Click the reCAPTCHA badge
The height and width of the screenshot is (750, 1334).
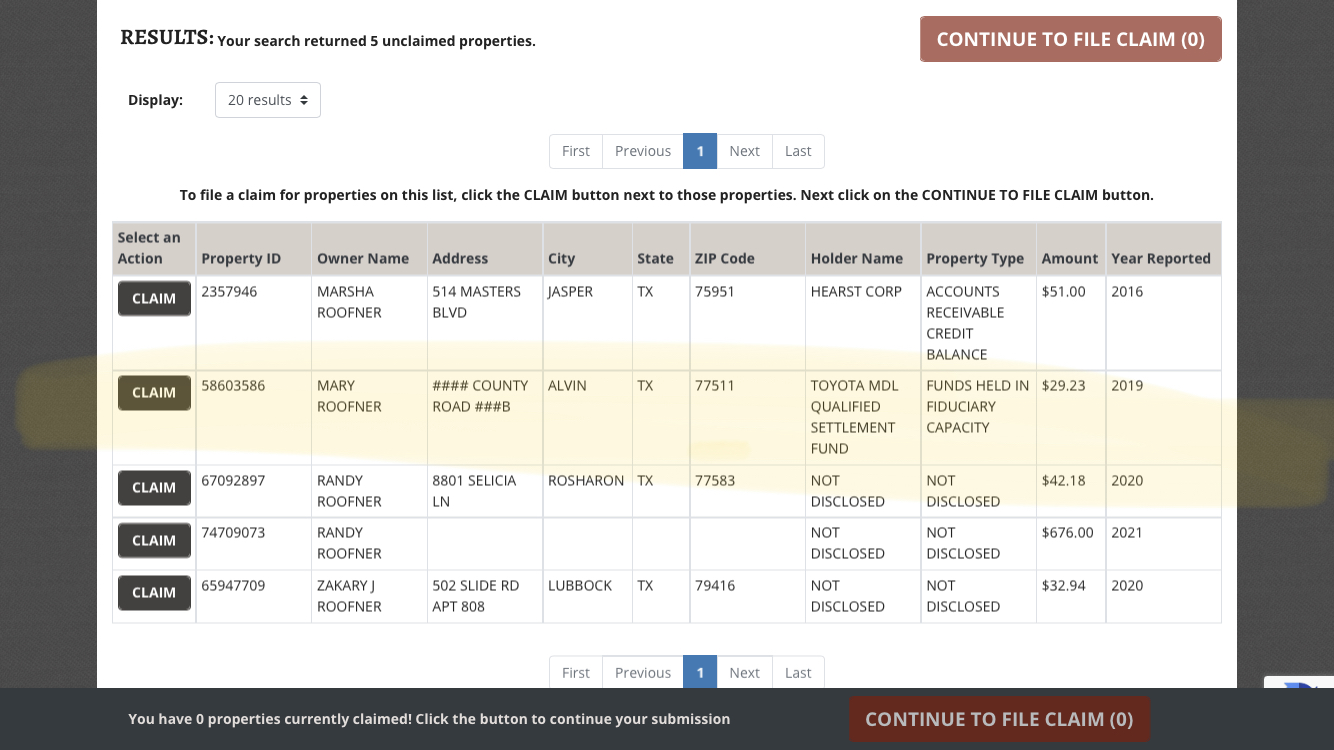(x=1299, y=682)
